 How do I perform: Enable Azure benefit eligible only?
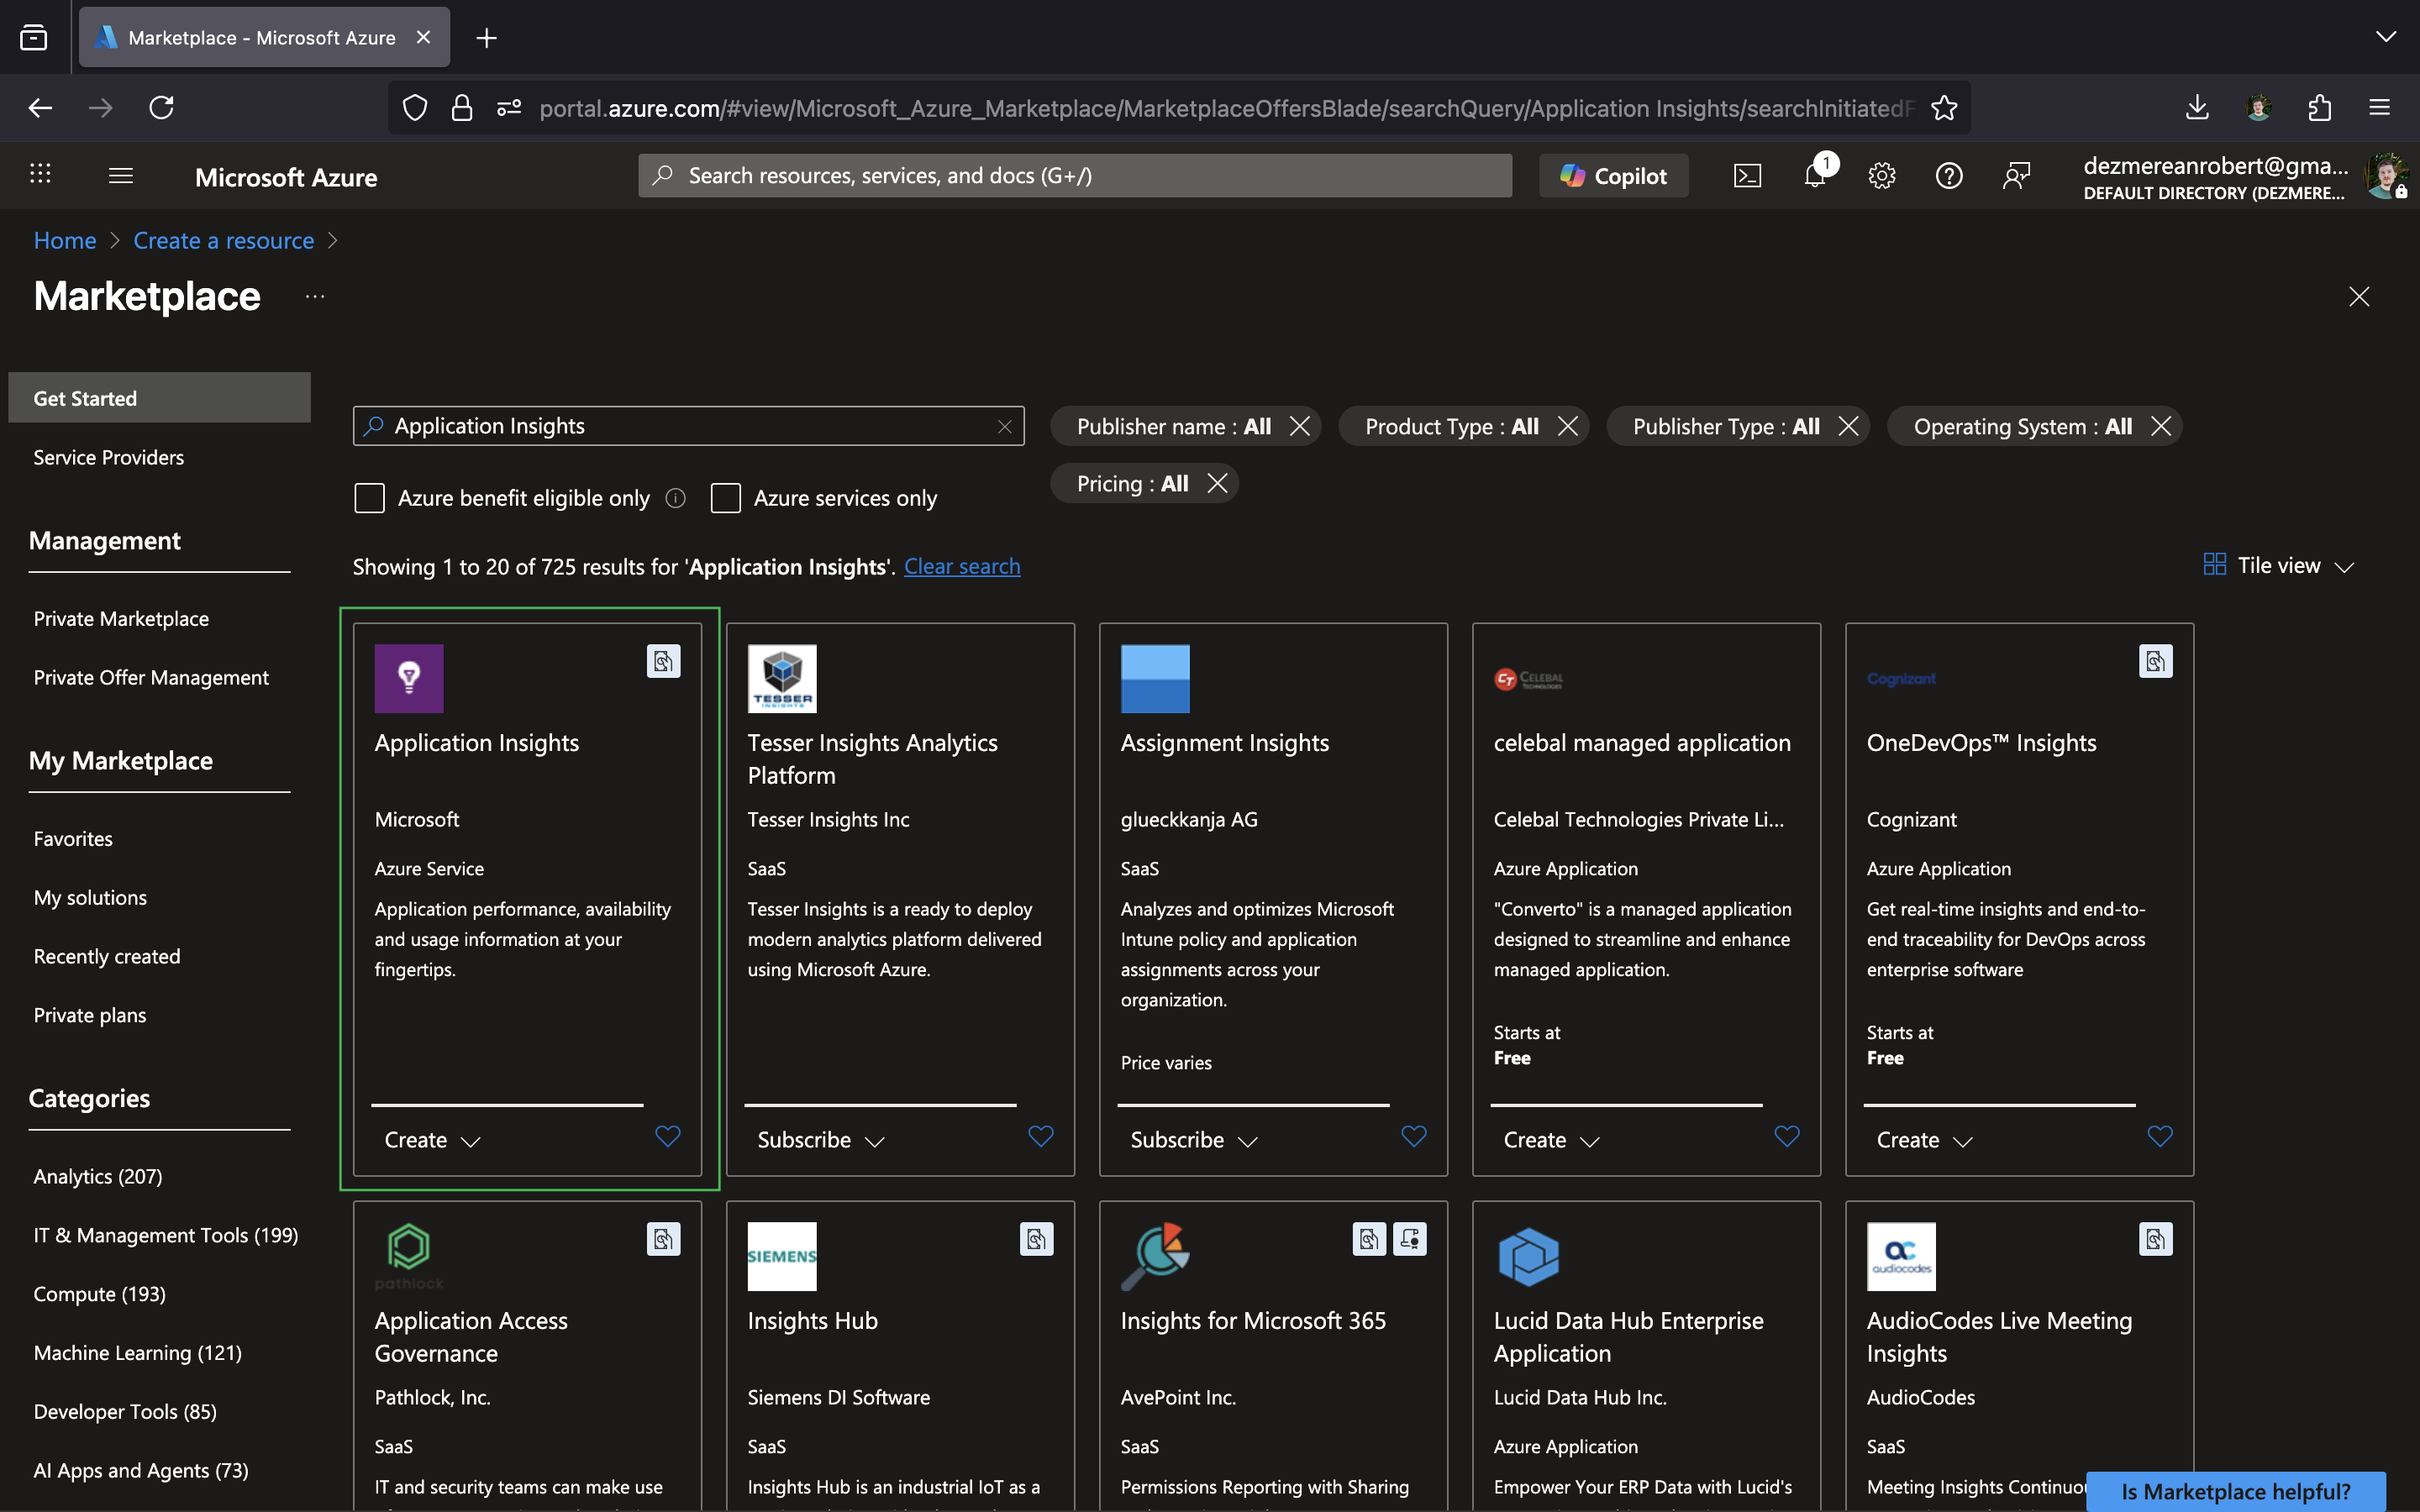[369, 497]
